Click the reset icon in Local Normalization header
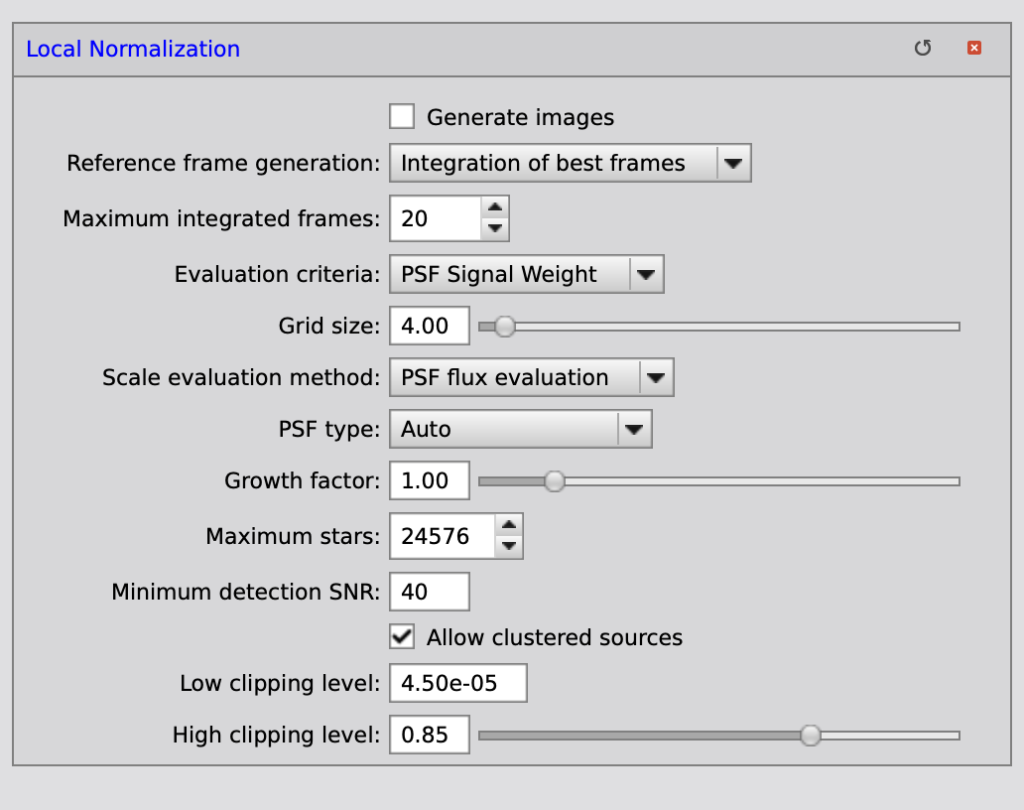Image resolution: width=1024 pixels, height=810 pixels. point(922,48)
